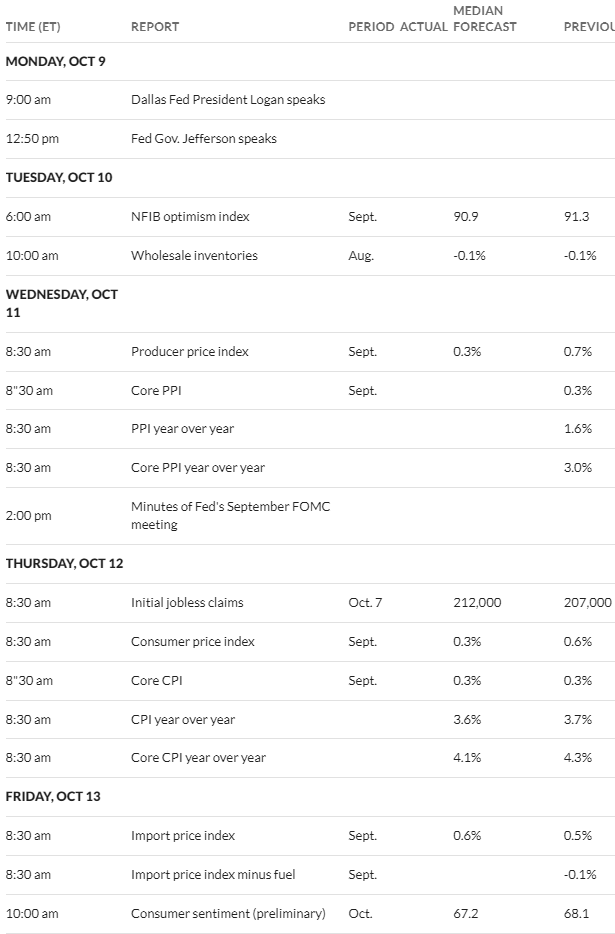The height and width of the screenshot is (934, 615).
Task: Select the Import price index minus fuel entry
Action: point(213,874)
